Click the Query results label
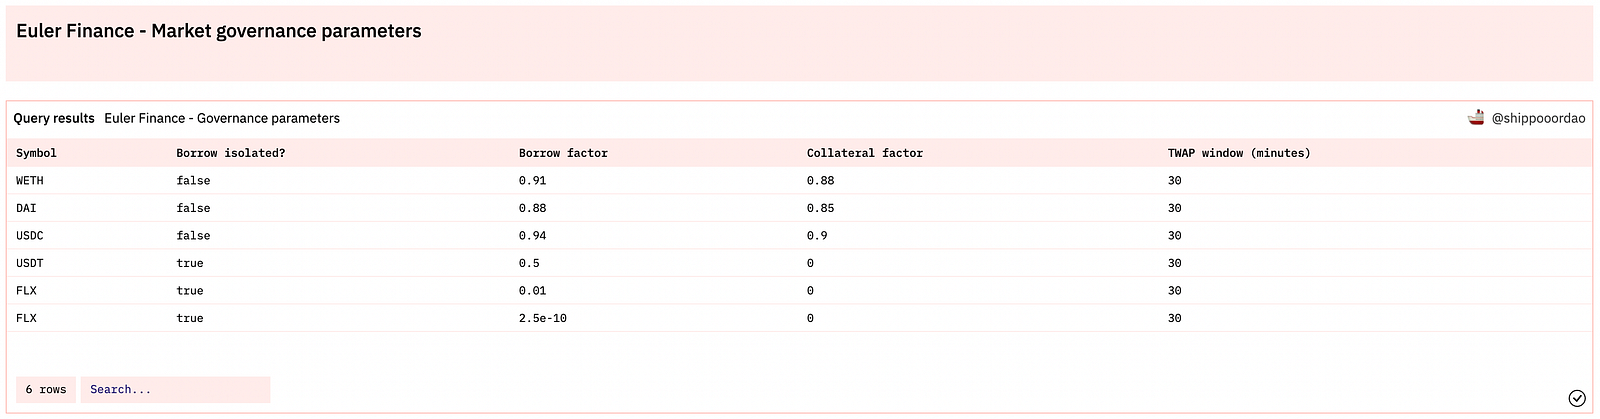The width and height of the screenshot is (1600, 419). point(54,118)
